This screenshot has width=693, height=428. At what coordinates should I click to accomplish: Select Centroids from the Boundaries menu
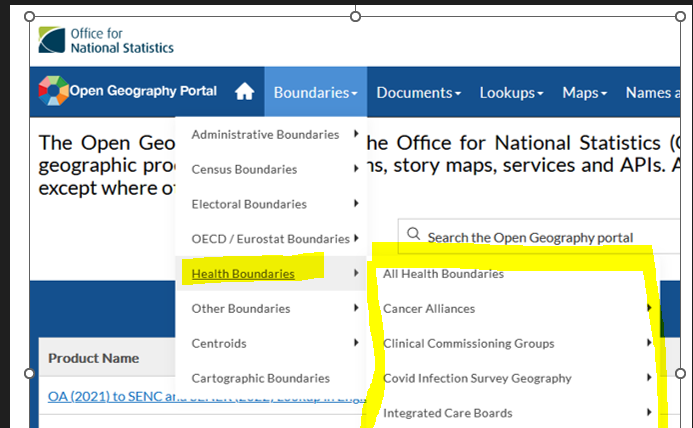[x=217, y=343]
